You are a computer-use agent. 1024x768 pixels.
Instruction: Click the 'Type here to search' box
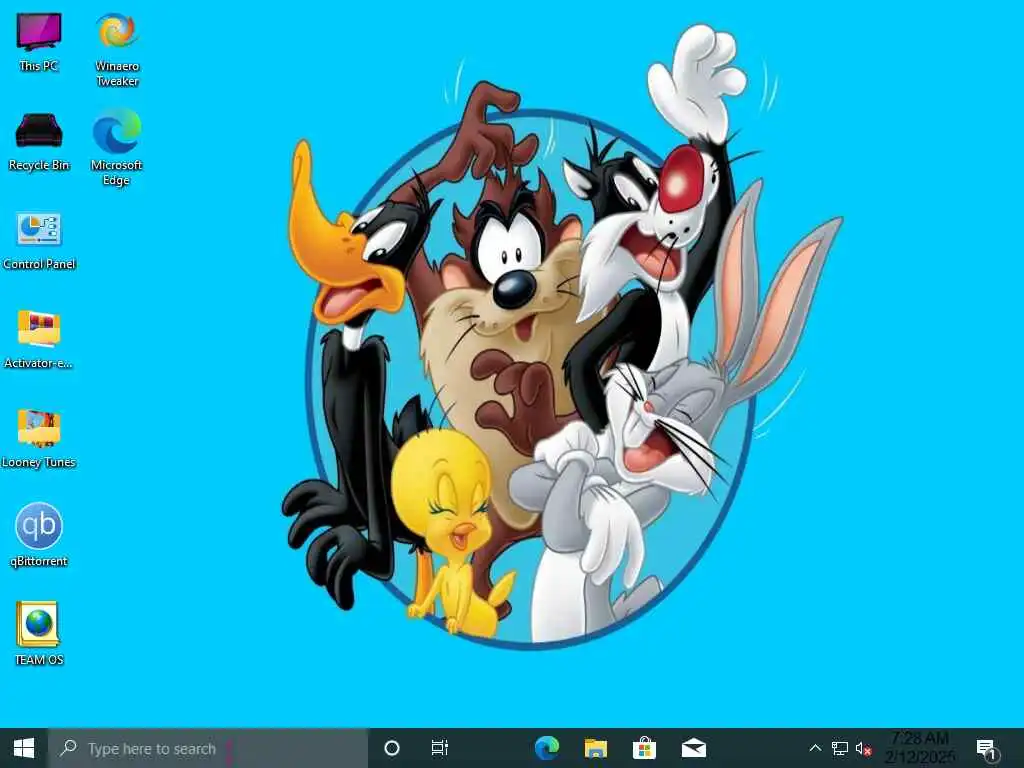click(208, 748)
